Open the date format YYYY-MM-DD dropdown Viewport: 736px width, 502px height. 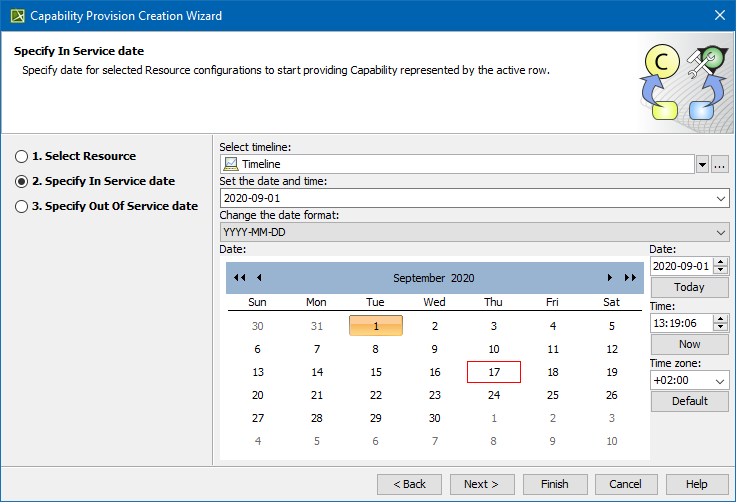(x=722, y=233)
